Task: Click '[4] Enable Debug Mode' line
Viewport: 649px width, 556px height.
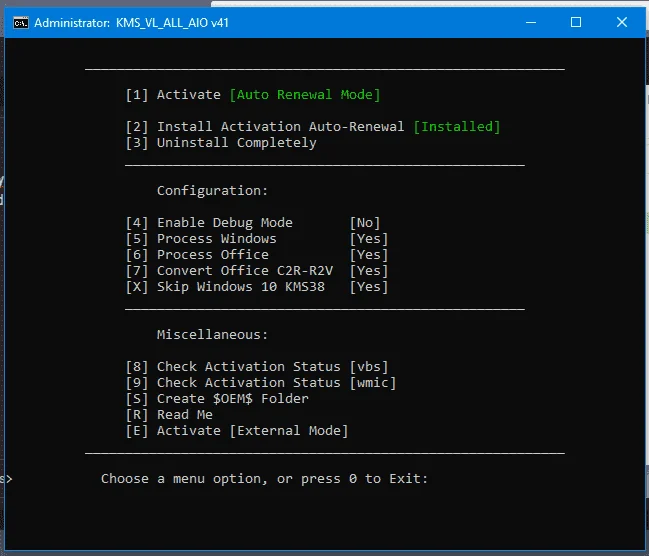Action: coord(209,223)
